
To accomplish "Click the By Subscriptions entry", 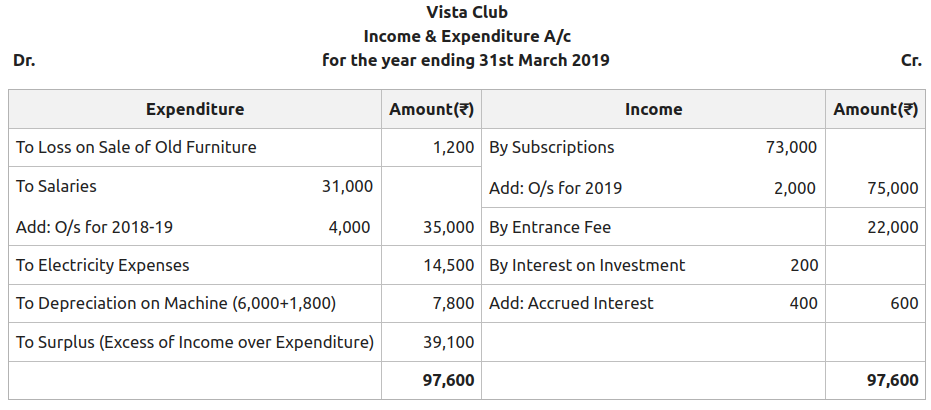I will click(x=552, y=147).
